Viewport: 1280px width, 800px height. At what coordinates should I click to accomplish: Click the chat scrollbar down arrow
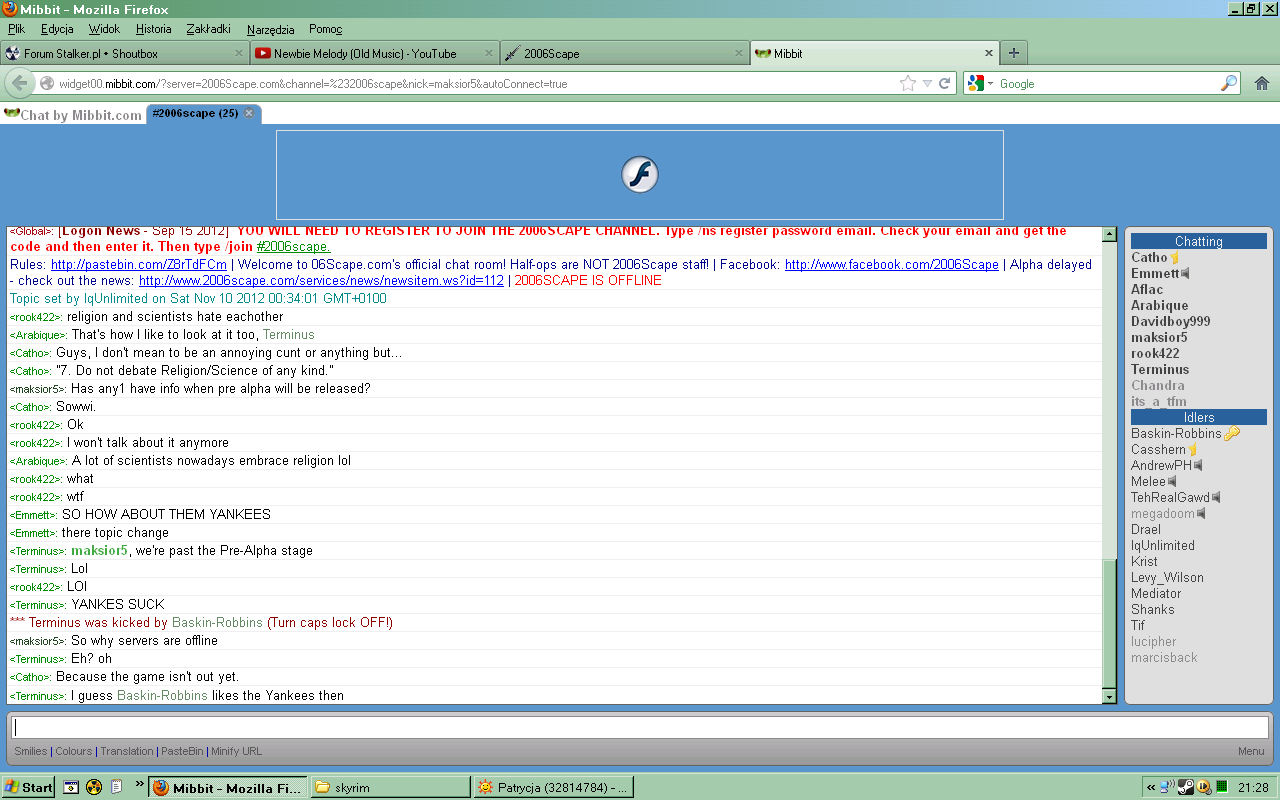[1109, 697]
